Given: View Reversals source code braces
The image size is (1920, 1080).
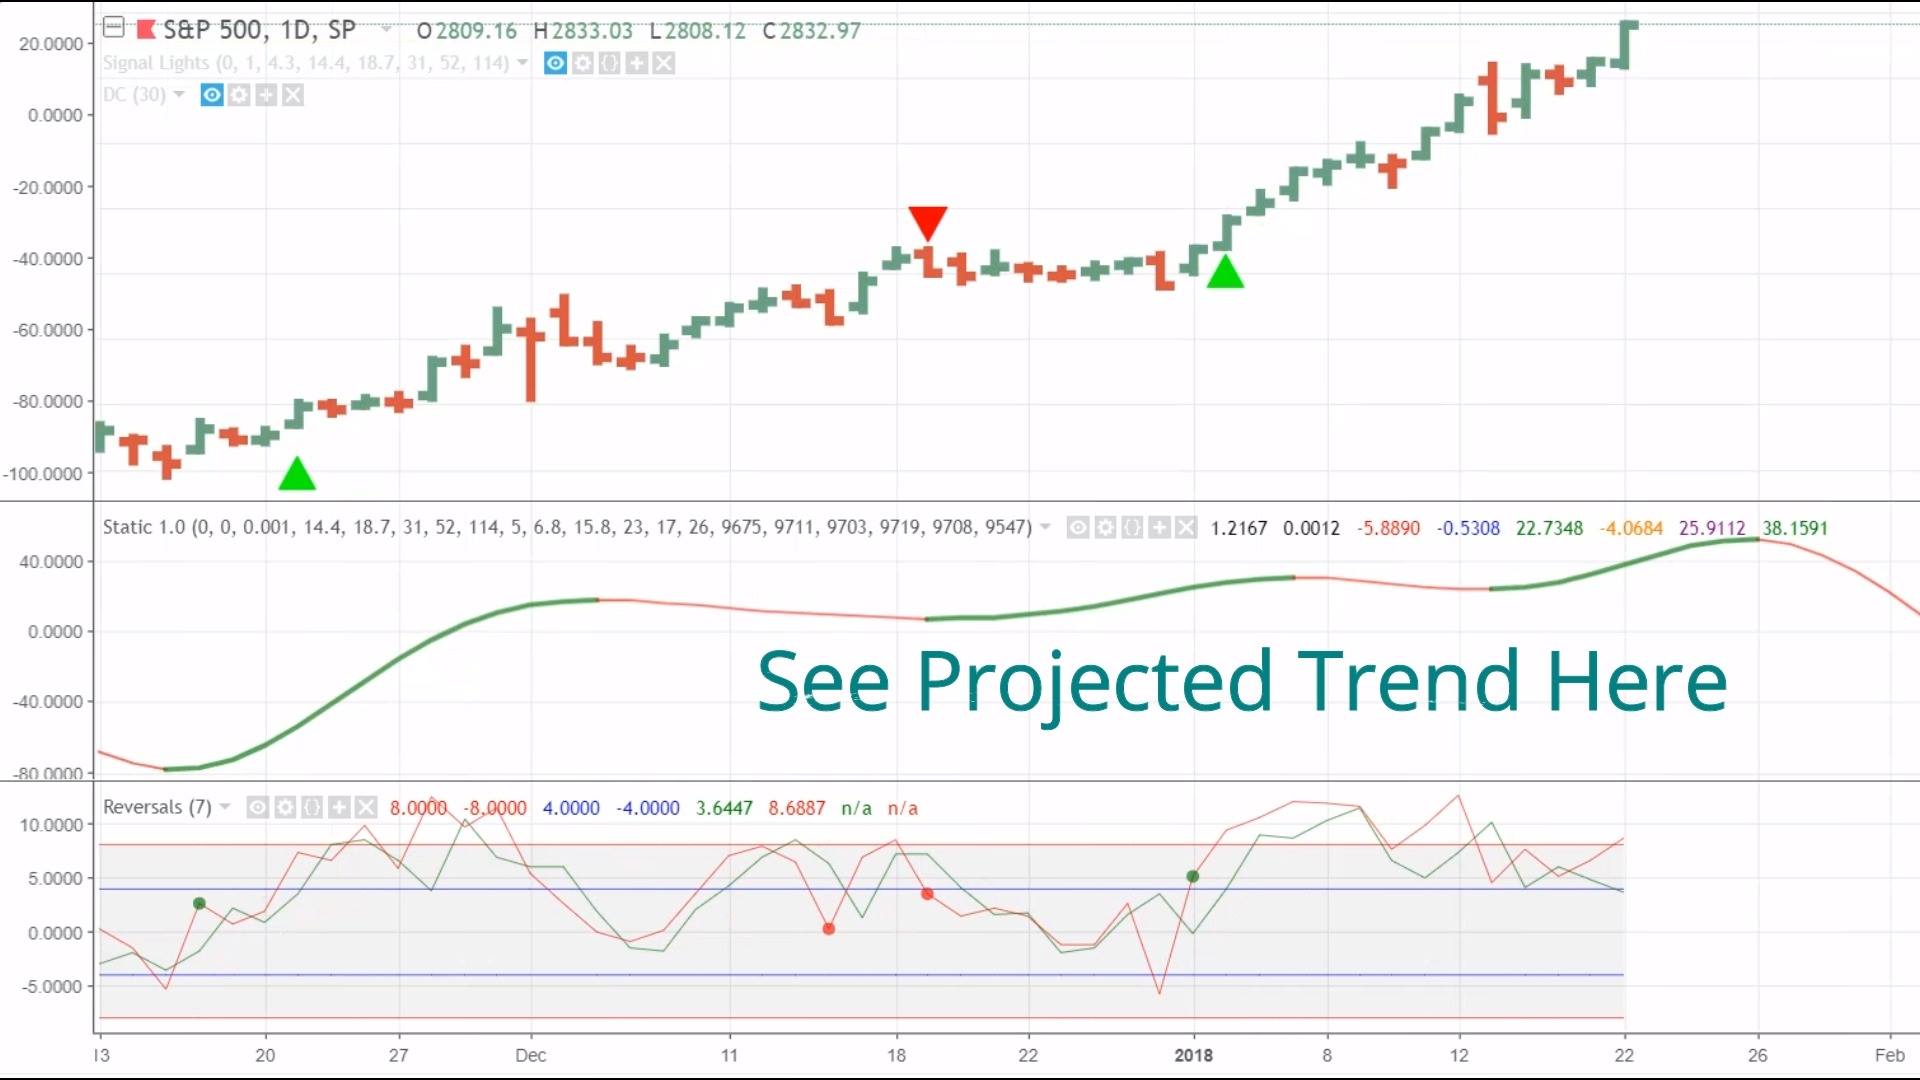Looking at the screenshot, I should (x=312, y=807).
